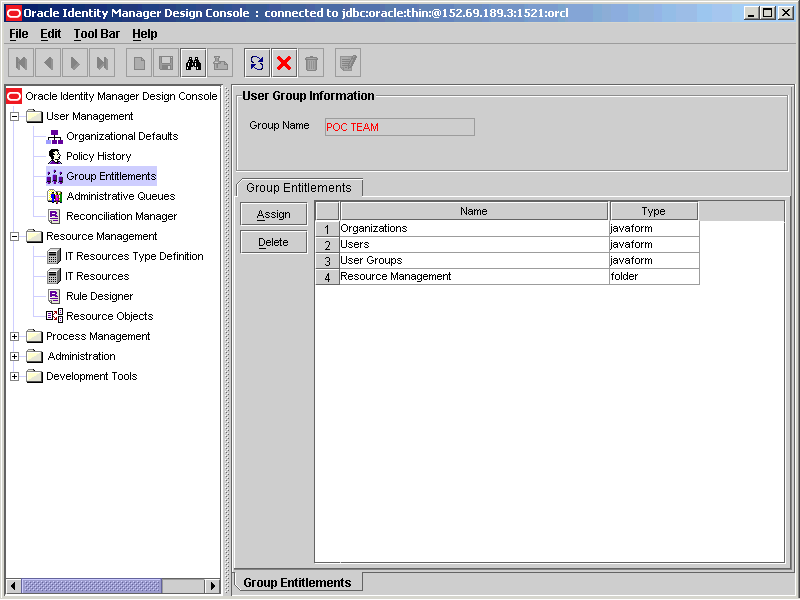Select Reconciliation Manager in the tree

[120, 216]
